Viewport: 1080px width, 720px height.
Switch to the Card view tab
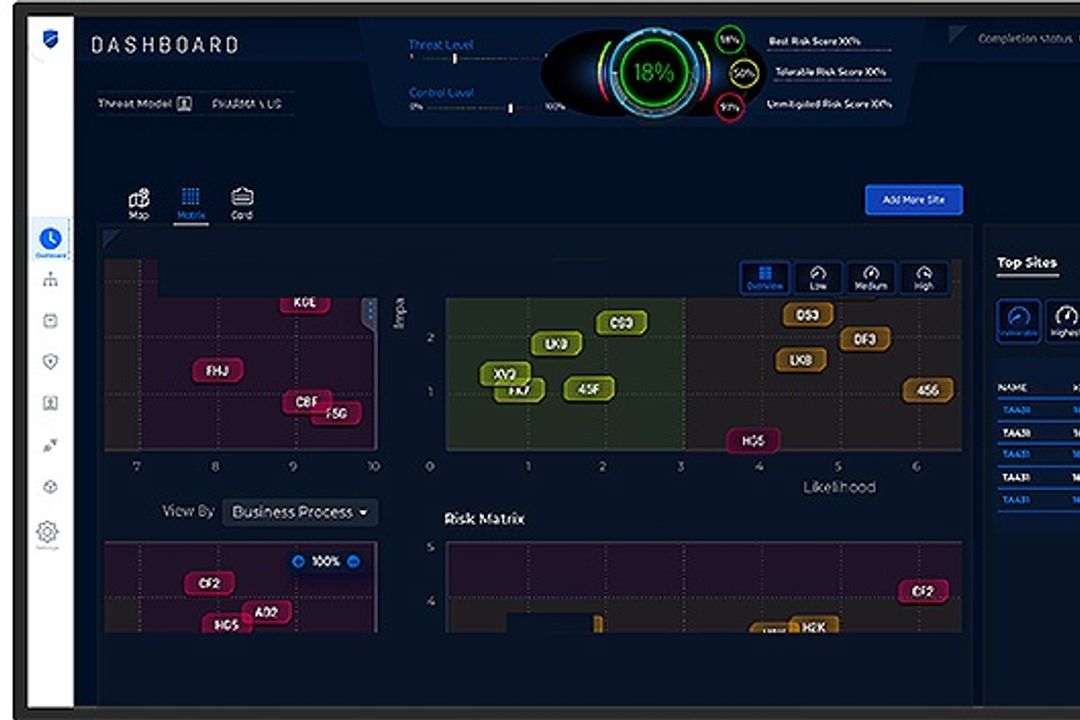pyautogui.click(x=242, y=203)
